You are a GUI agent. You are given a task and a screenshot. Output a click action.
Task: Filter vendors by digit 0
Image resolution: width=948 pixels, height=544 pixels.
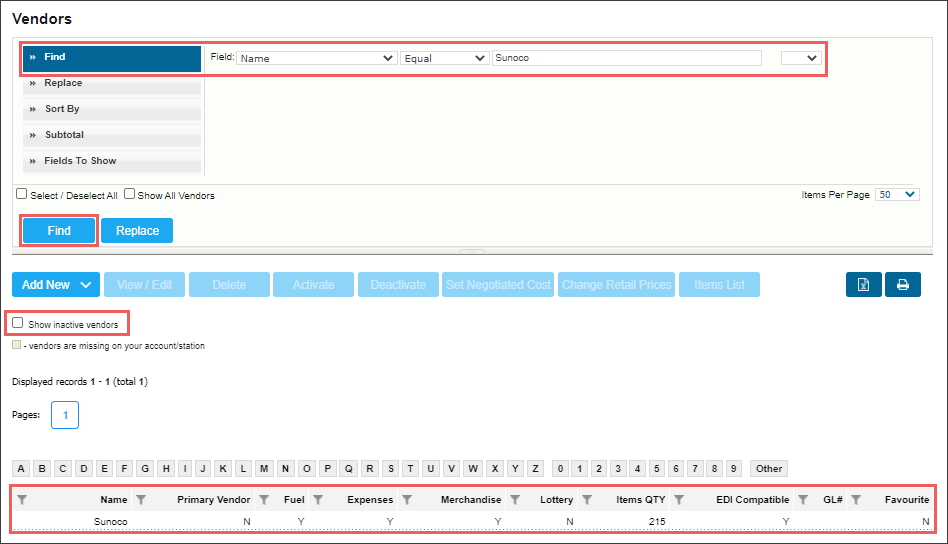pyautogui.click(x=560, y=468)
